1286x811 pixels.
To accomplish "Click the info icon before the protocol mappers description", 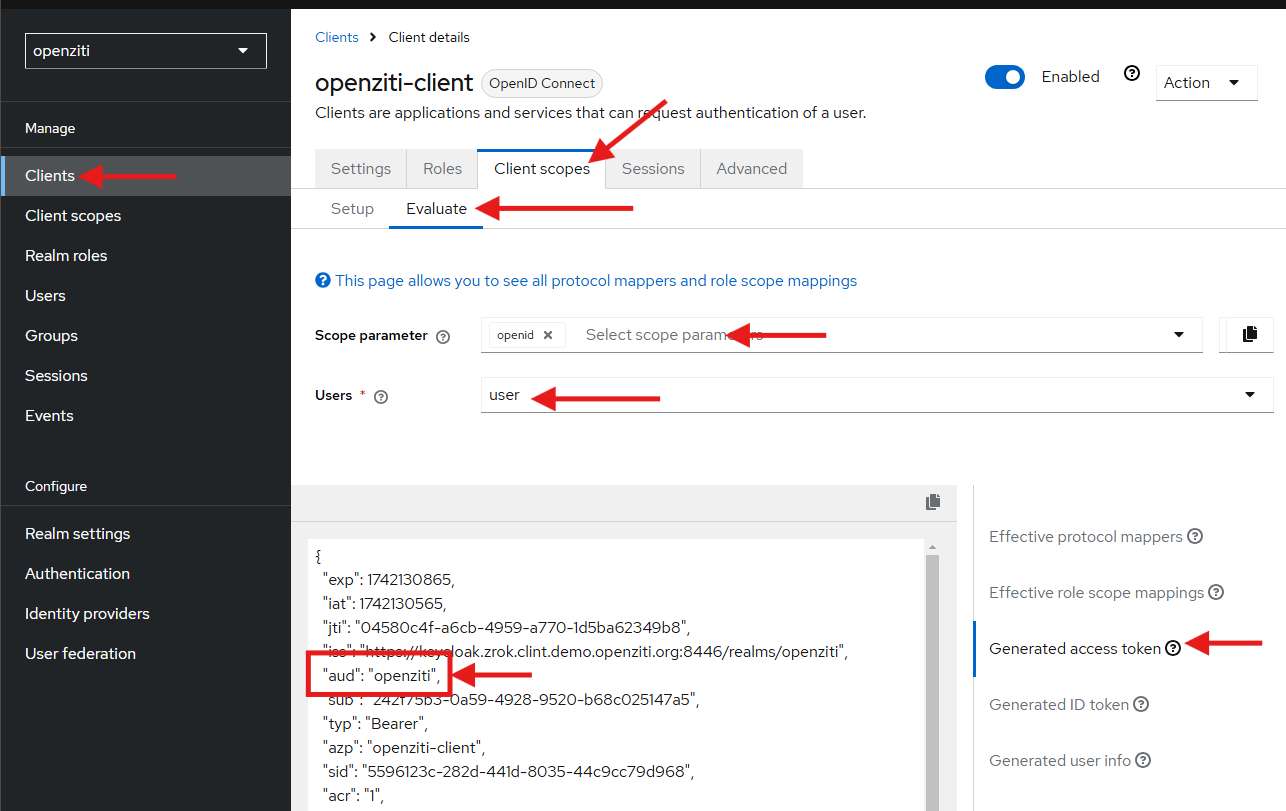I will click(322, 280).
